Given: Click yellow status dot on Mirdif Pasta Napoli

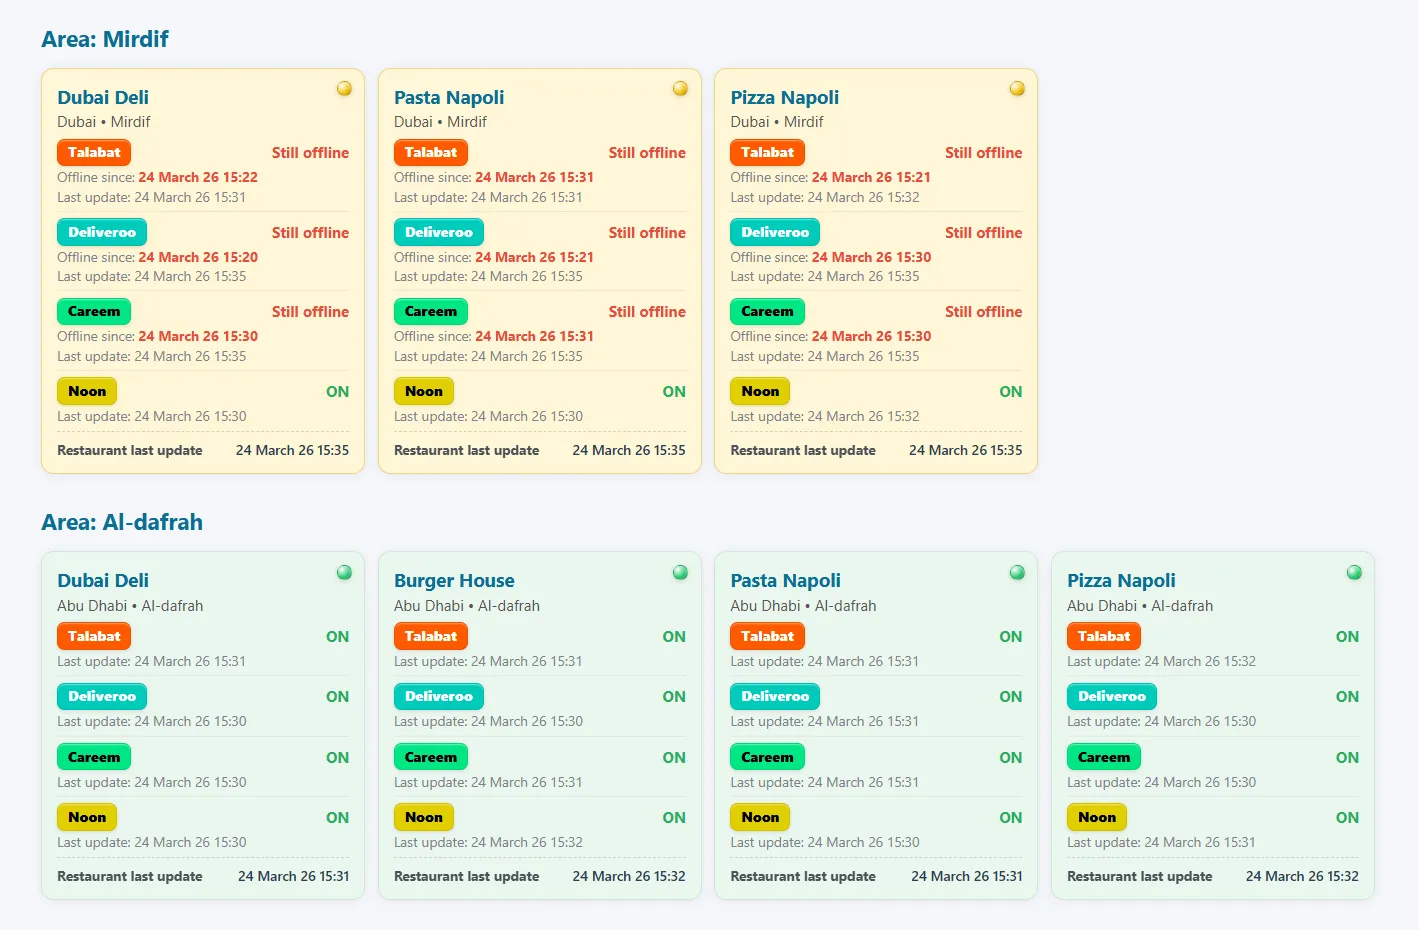Looking at the screenshot, I should [680, 88].
